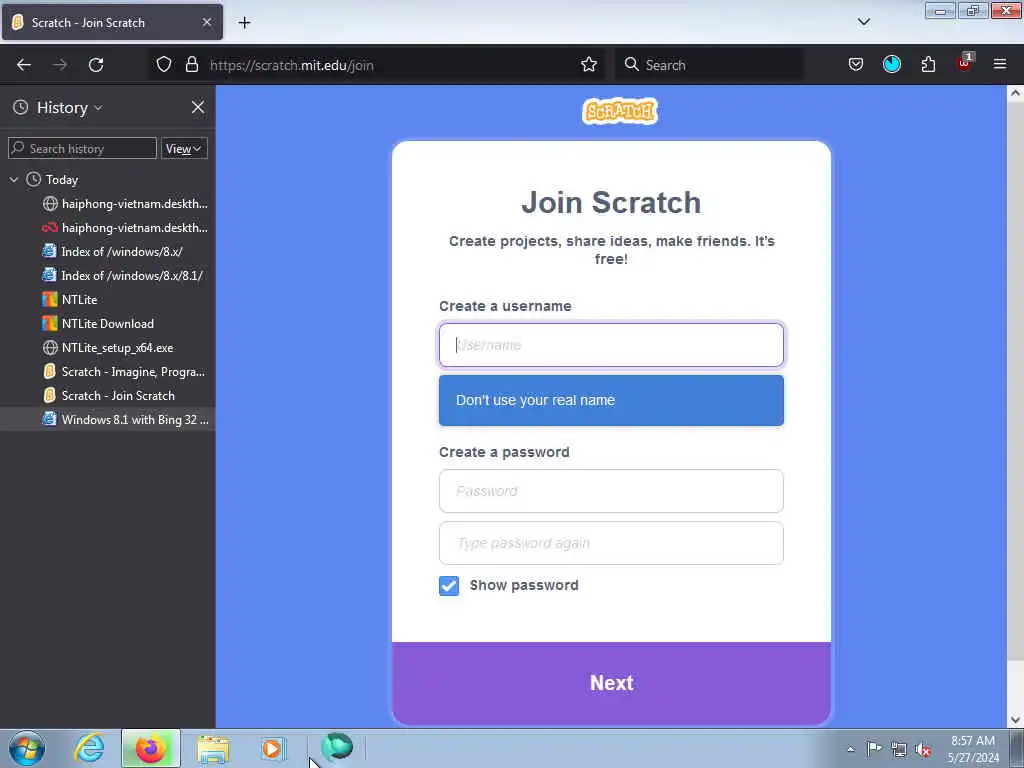Viewport: 1024px width, 768px height.
Task: Open Scratch - Join Scratch history entry
Action: (108, 396)
